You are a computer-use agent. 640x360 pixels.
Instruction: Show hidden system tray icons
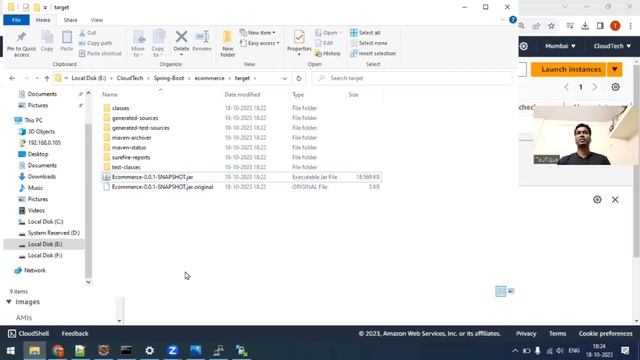pos(515,350)
